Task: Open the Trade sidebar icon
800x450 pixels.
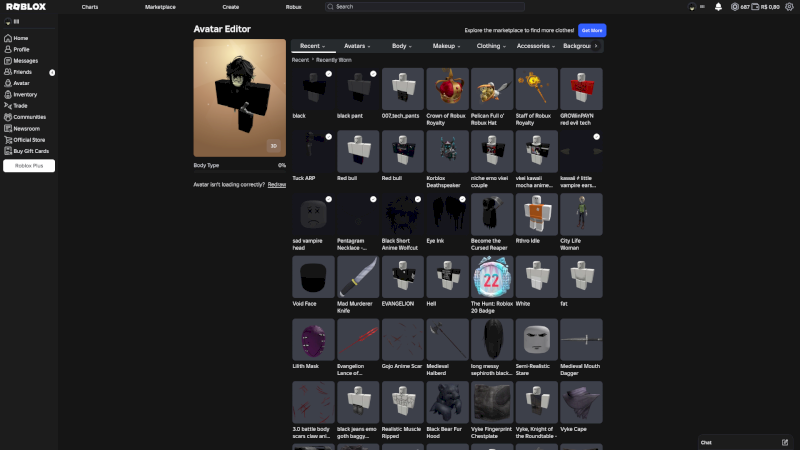Action: [8, 106]
